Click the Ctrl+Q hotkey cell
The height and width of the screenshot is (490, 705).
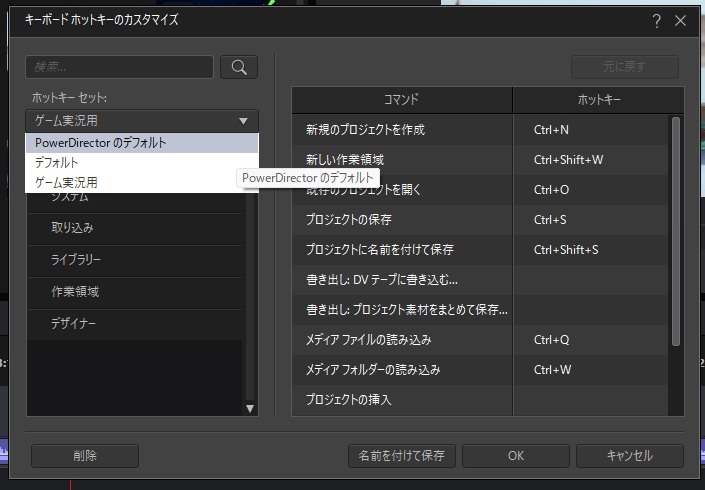(591, 340)
